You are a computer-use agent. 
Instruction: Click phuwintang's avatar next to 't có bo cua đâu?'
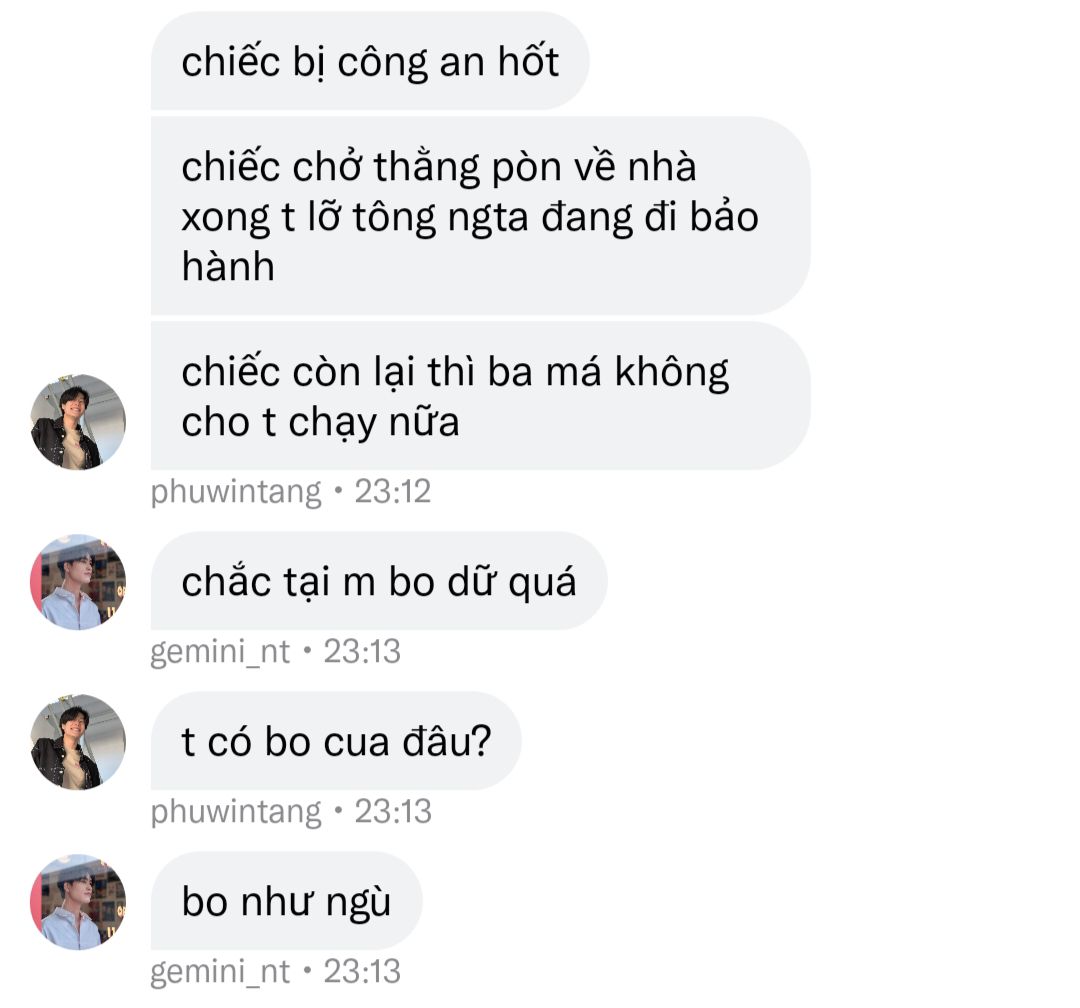79,742
